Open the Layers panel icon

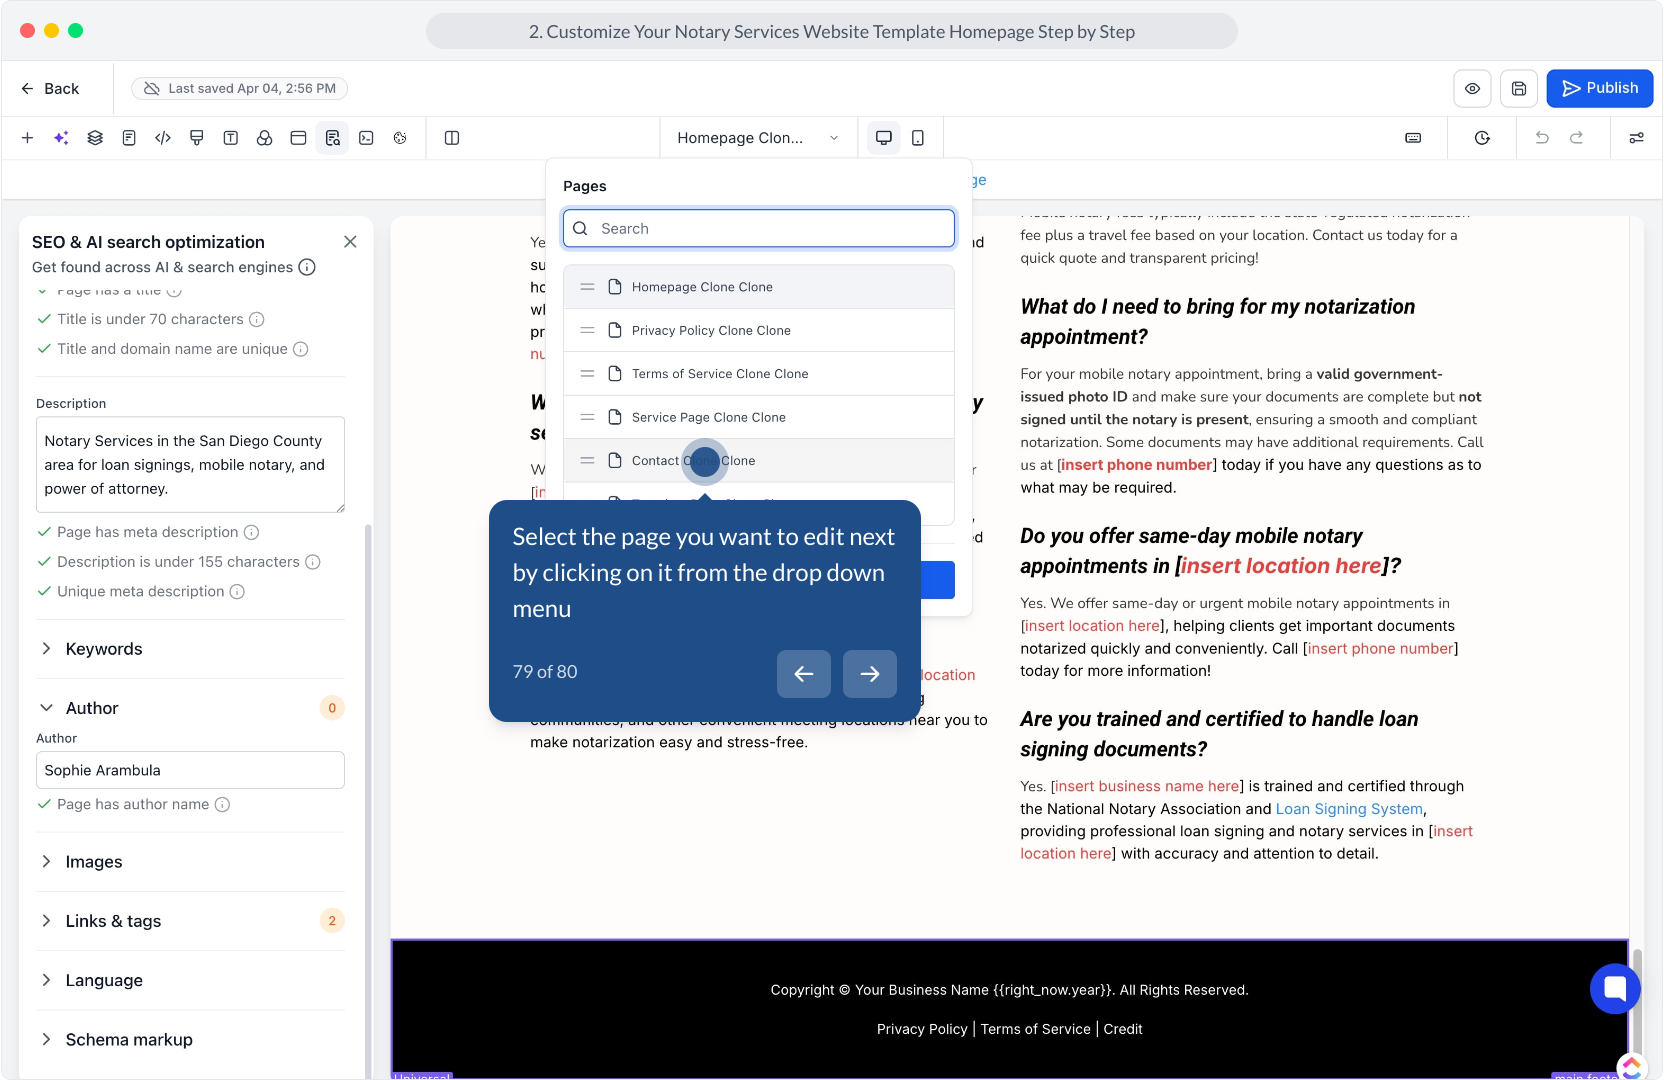coord(95,138)
